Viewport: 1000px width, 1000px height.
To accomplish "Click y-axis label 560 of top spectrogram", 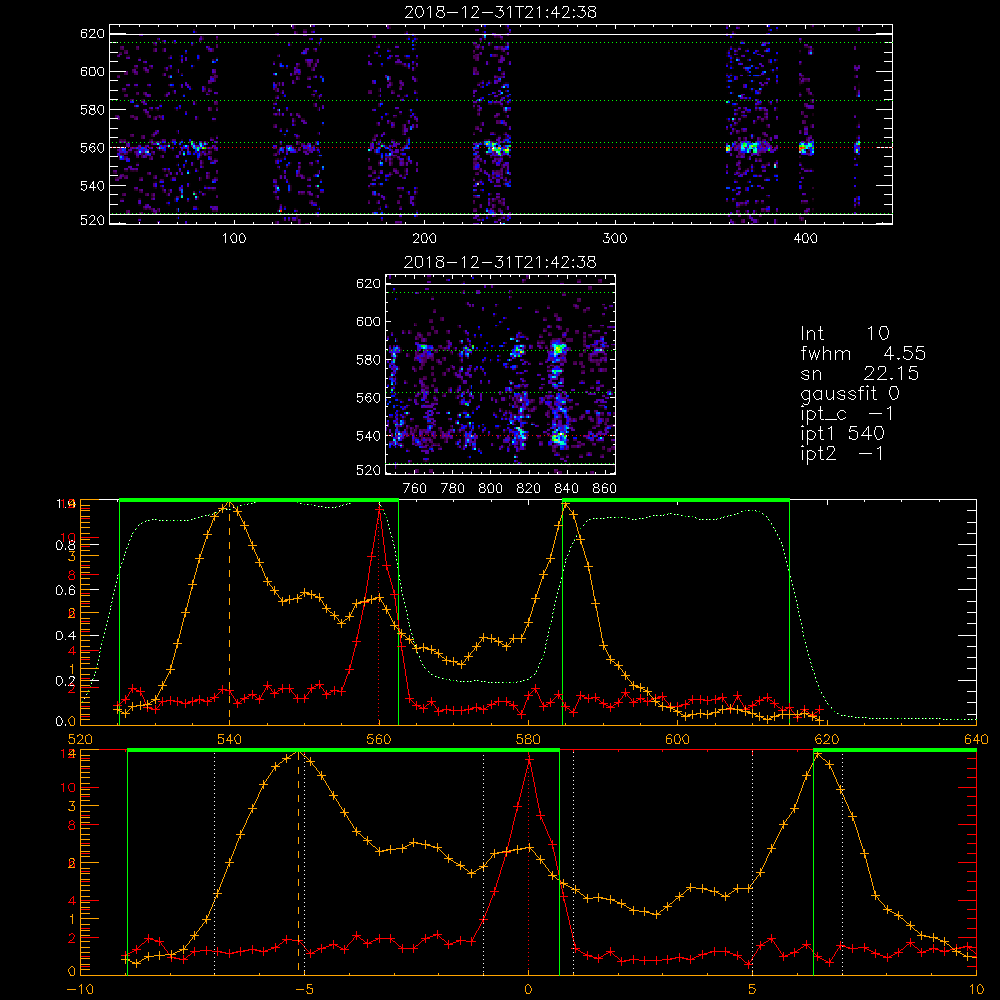I will pyautogui.click(x=92, y=147).
